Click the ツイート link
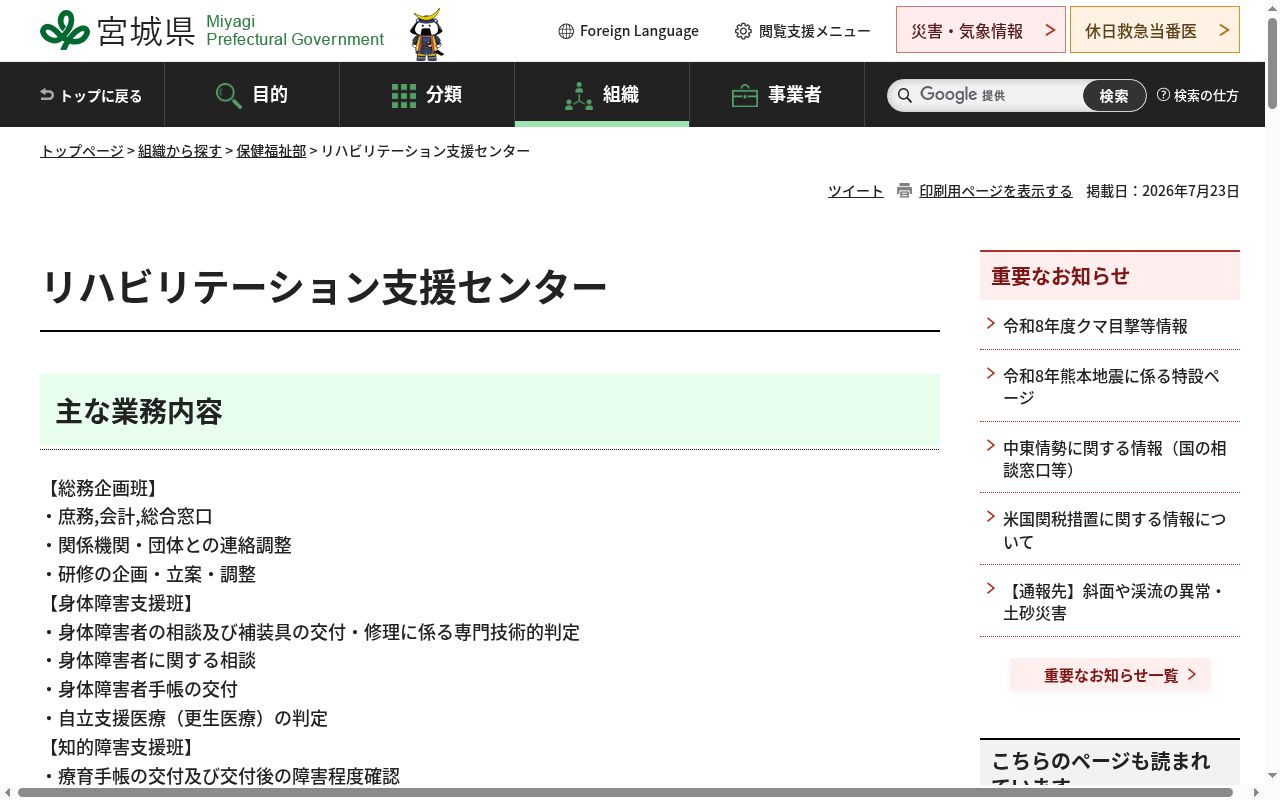1280x800 pixels. pyautogui.click(x=856, y=191)
